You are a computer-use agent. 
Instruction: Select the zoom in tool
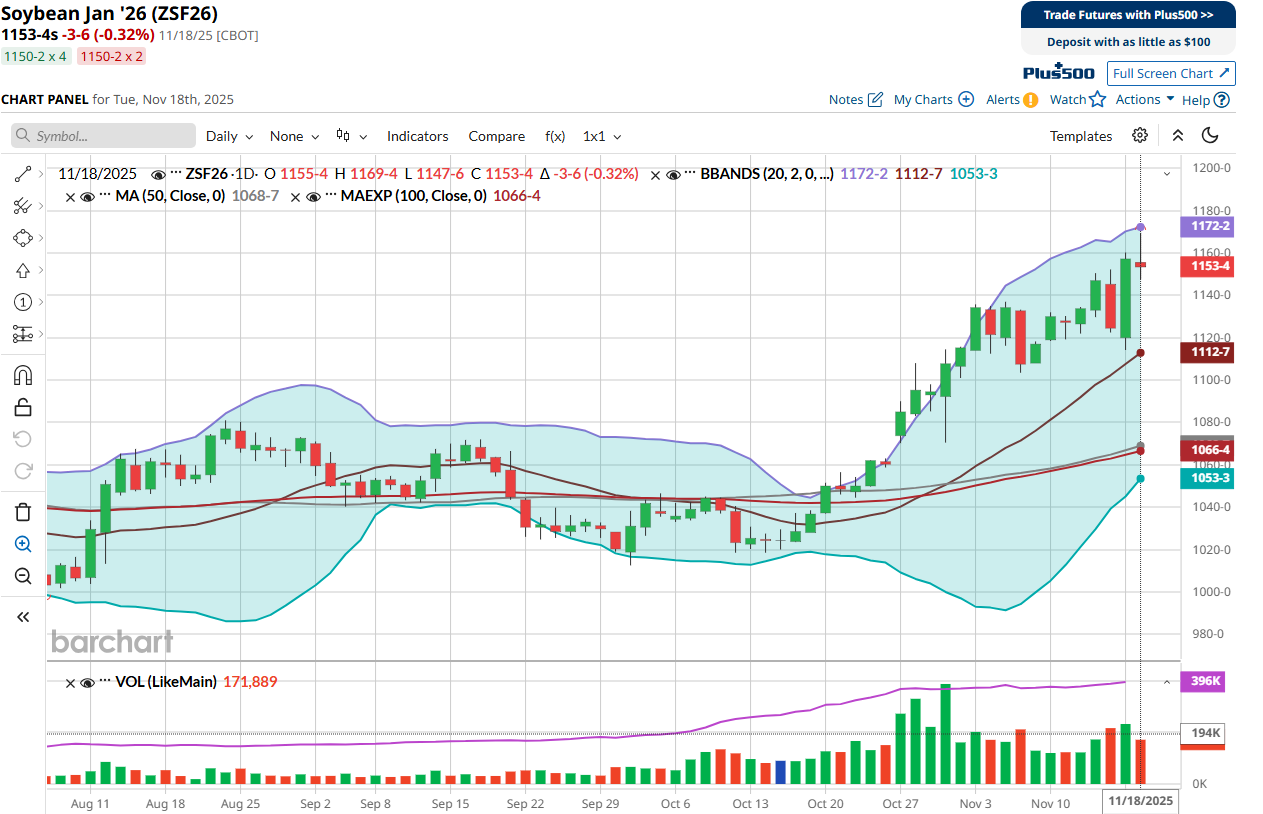tap(22, 544)
